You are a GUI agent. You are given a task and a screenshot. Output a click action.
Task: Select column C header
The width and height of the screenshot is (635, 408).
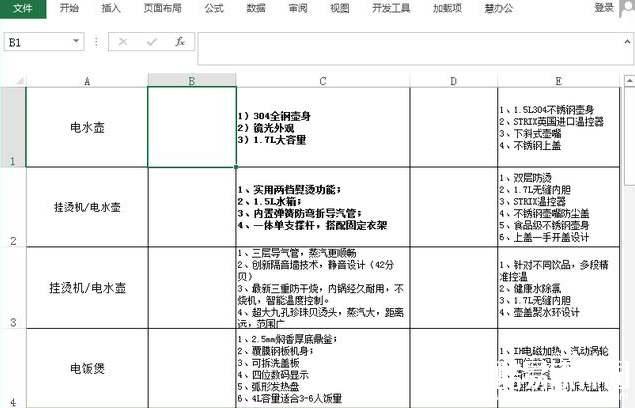pyautogui.click(x=323, y=81)
